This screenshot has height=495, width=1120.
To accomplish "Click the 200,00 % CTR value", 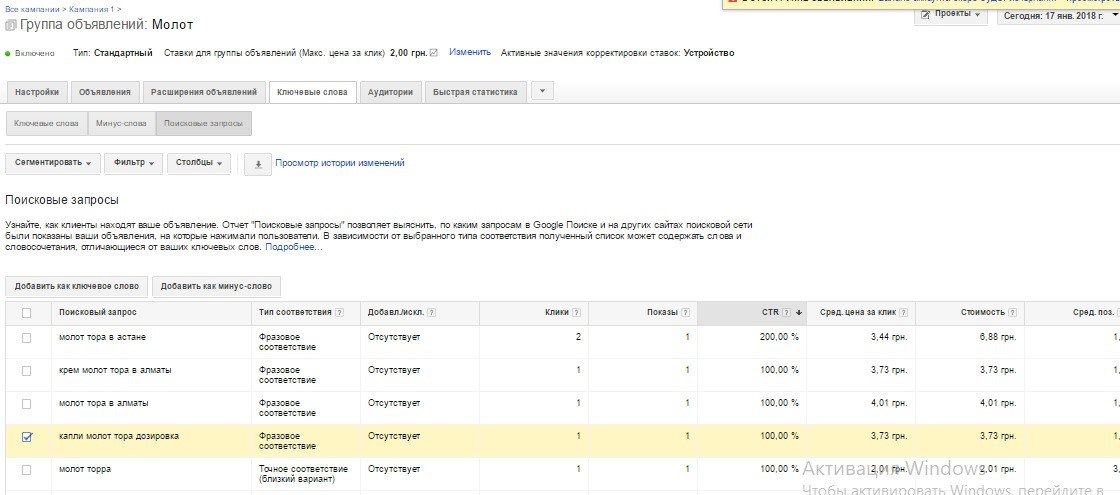I will click(x=780, y=337).
